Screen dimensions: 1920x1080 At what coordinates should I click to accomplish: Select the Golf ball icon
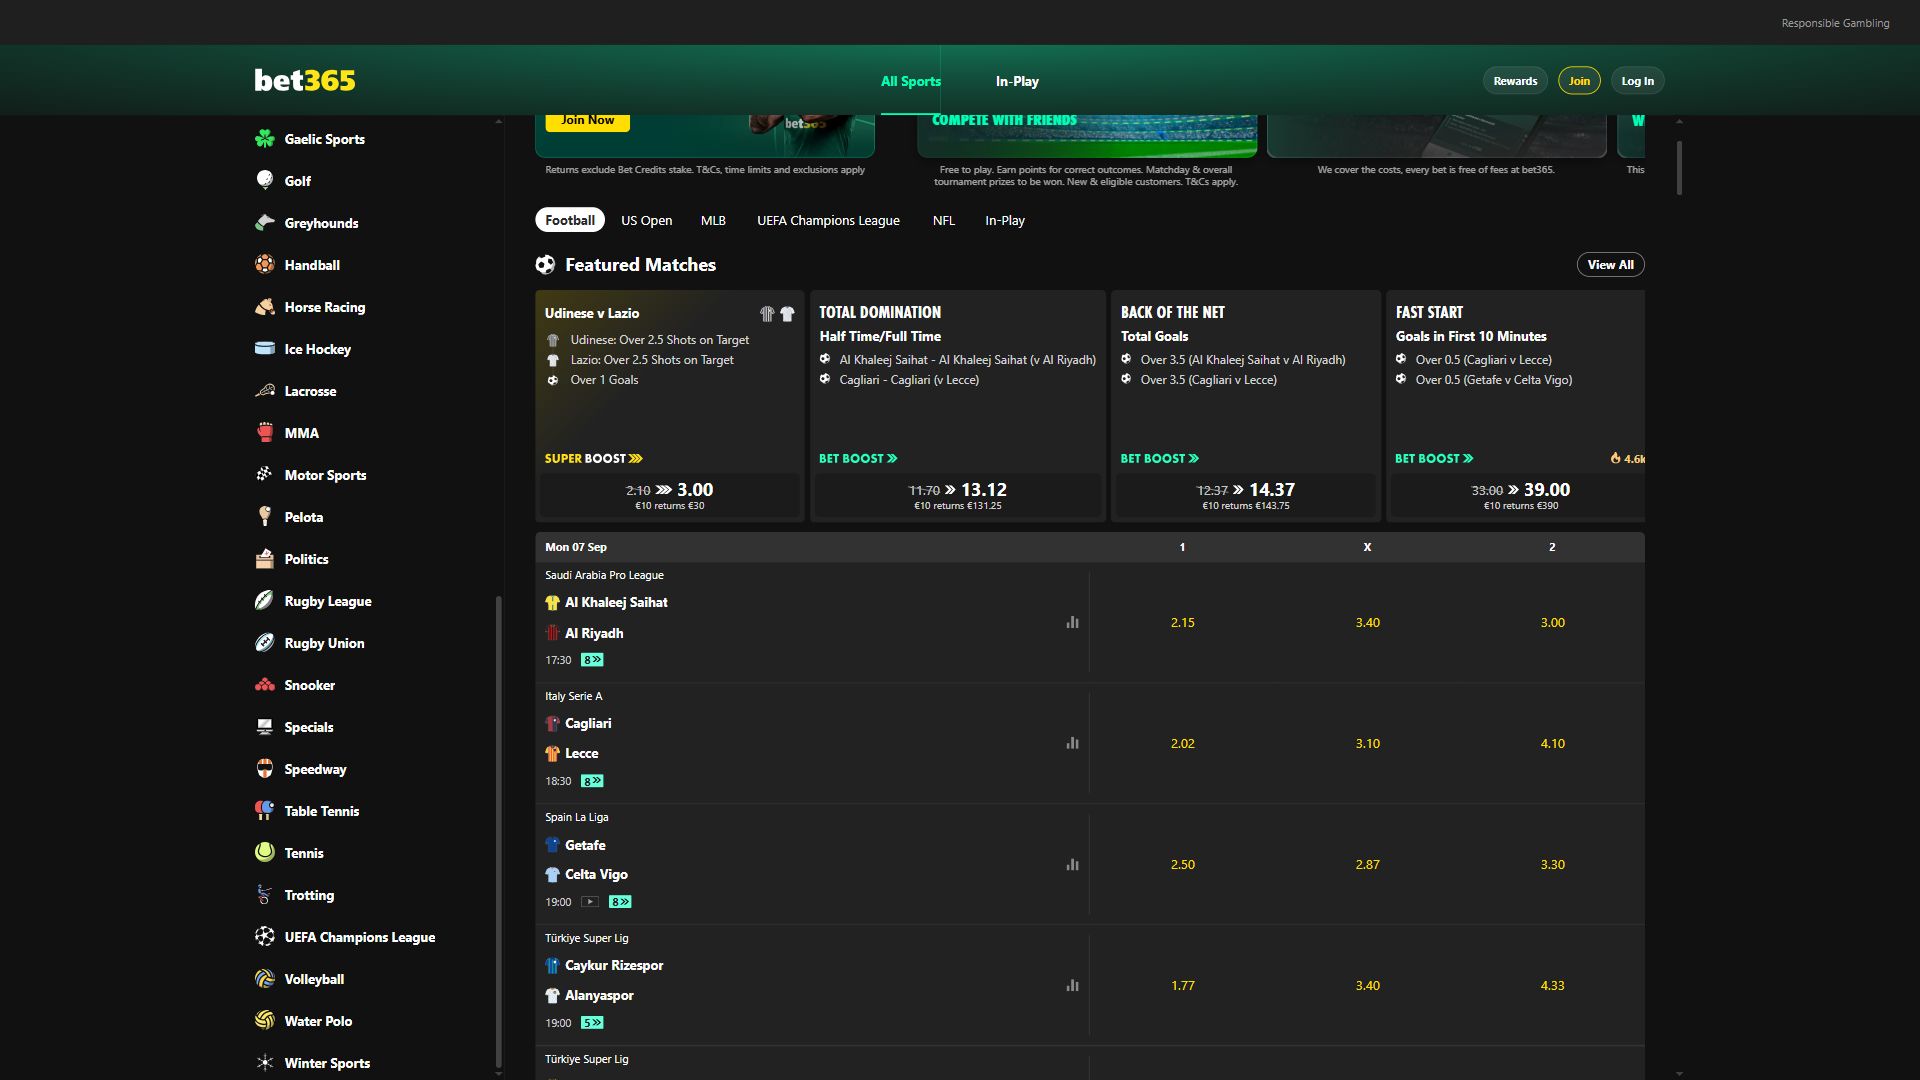(x=264, y=181)
